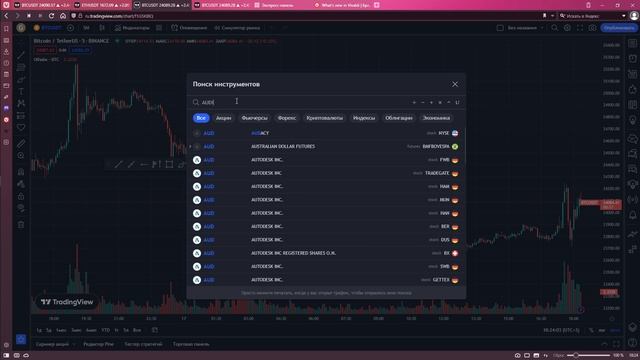This screenshot has width=640, height=360.
Task: Select the Криптовалюты filter chip
Action: pyautogui.click(x=324, y=118)
